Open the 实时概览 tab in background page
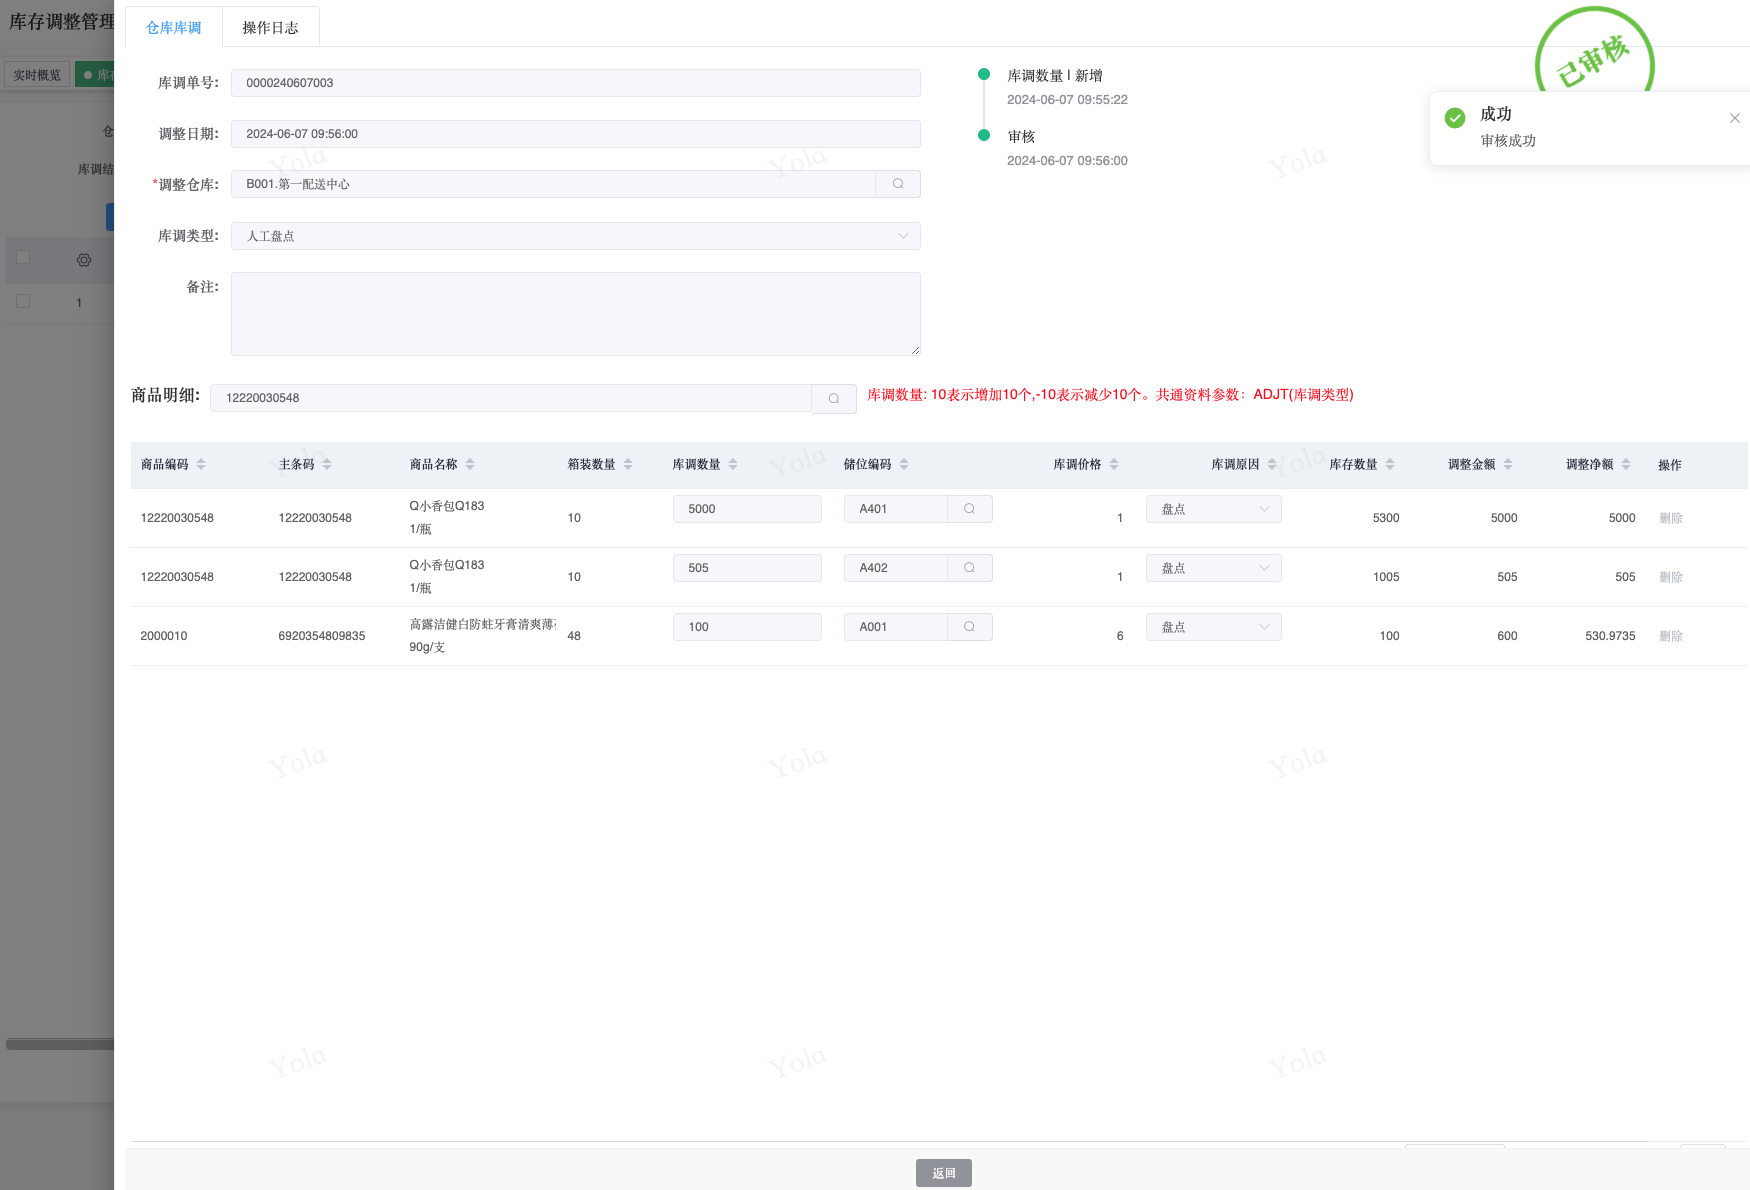 (x=37, y=75)
